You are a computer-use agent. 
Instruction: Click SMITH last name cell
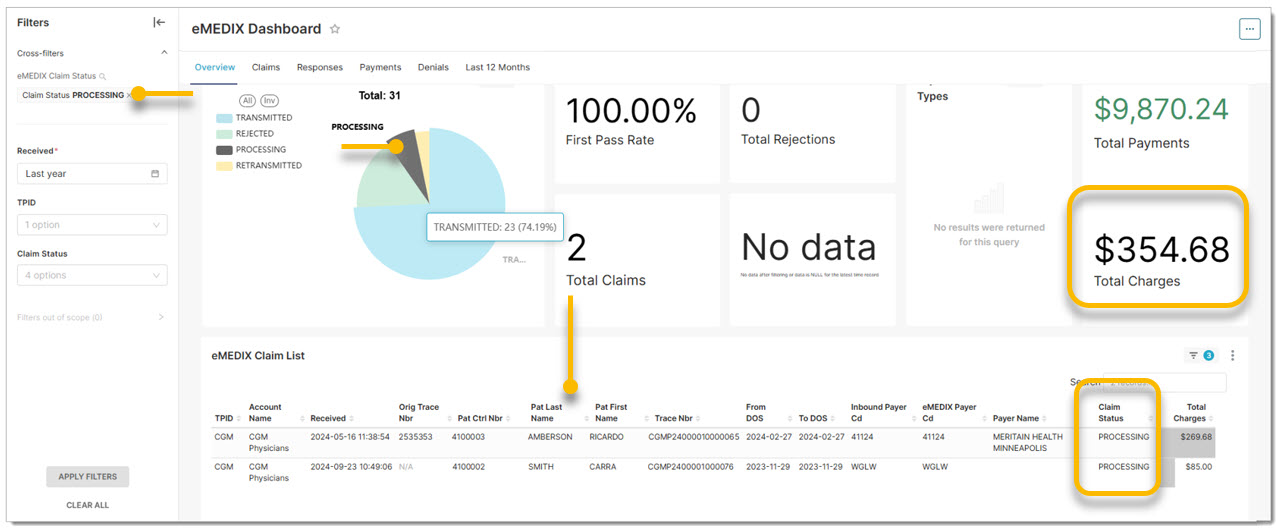coord(542,466)
